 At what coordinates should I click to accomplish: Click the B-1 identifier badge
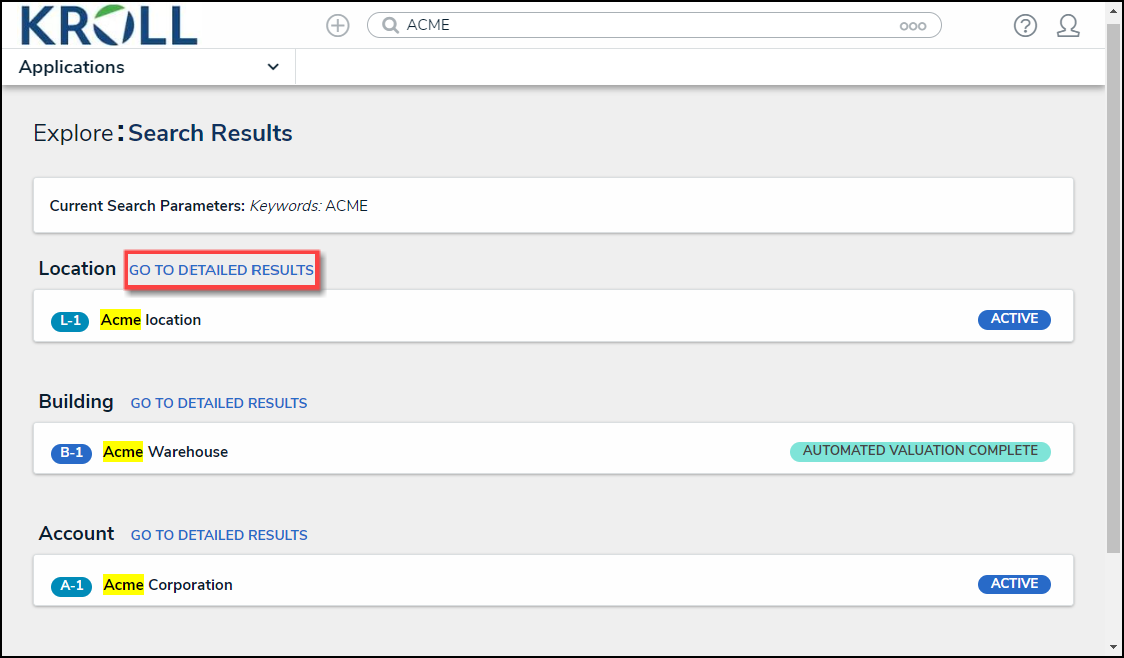(x=71, y=453)
